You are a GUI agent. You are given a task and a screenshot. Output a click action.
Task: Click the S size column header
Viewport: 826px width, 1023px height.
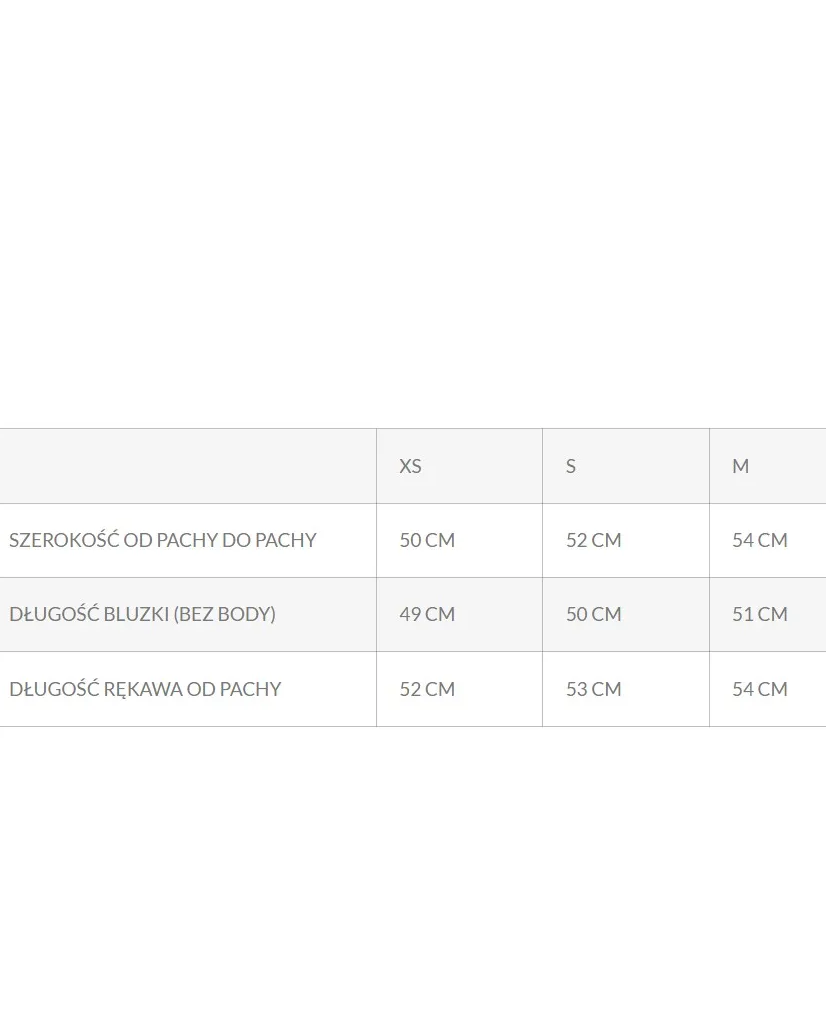click(571, 466)
